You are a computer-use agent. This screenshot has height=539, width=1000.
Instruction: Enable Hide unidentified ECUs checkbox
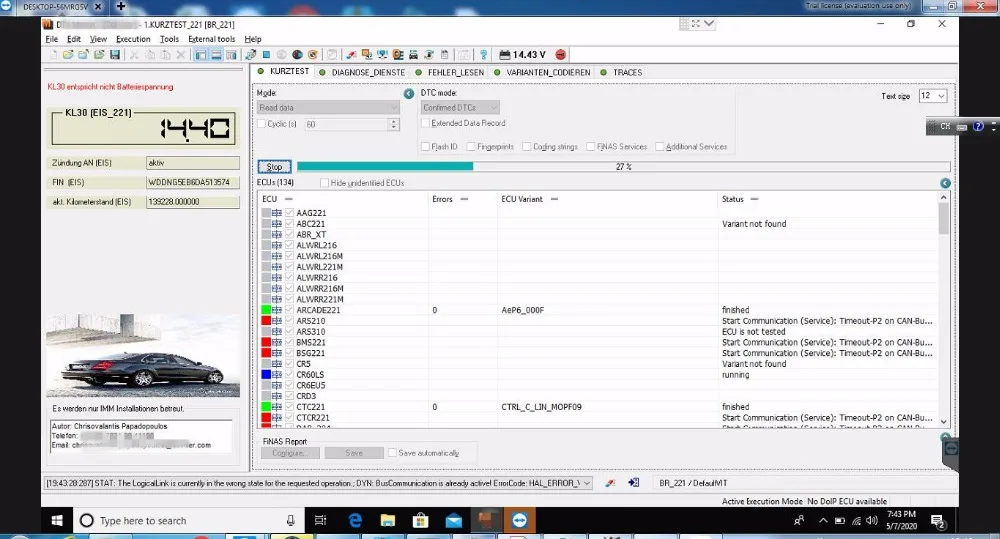point(325,183)
